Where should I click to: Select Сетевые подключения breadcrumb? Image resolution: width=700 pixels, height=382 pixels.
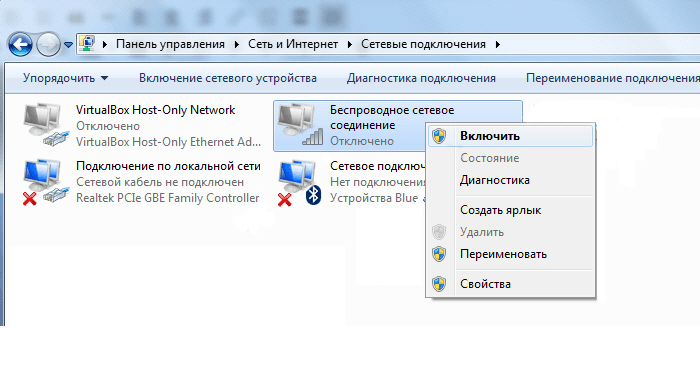(423, 44)
